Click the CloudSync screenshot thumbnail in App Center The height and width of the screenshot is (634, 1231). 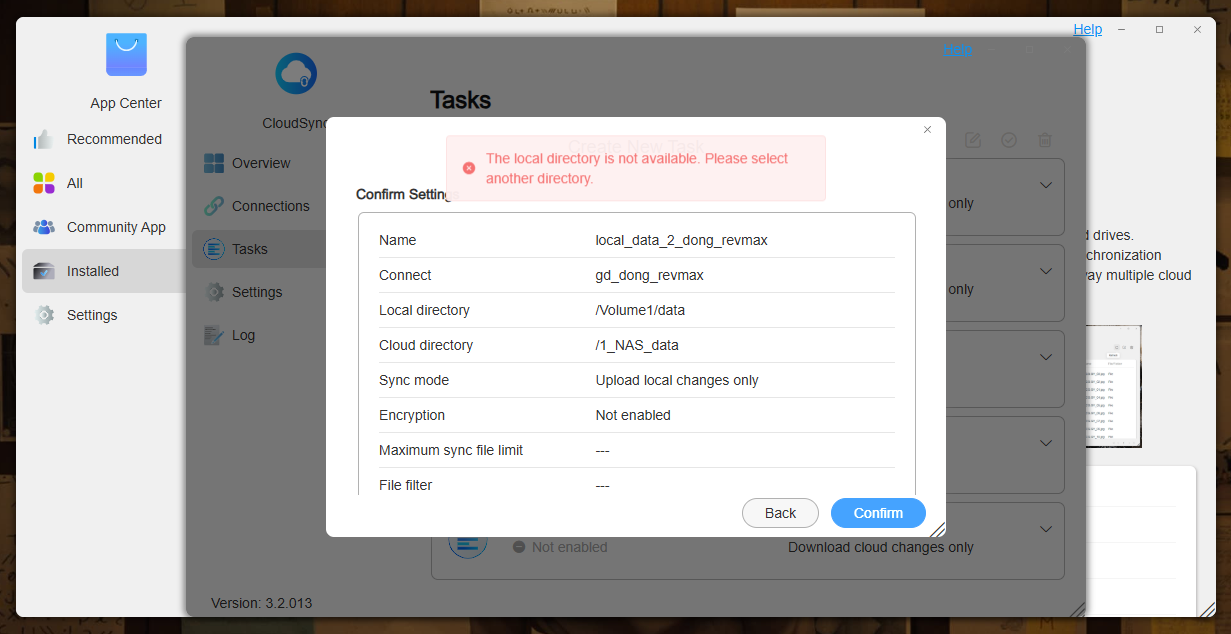point(1114,387)
